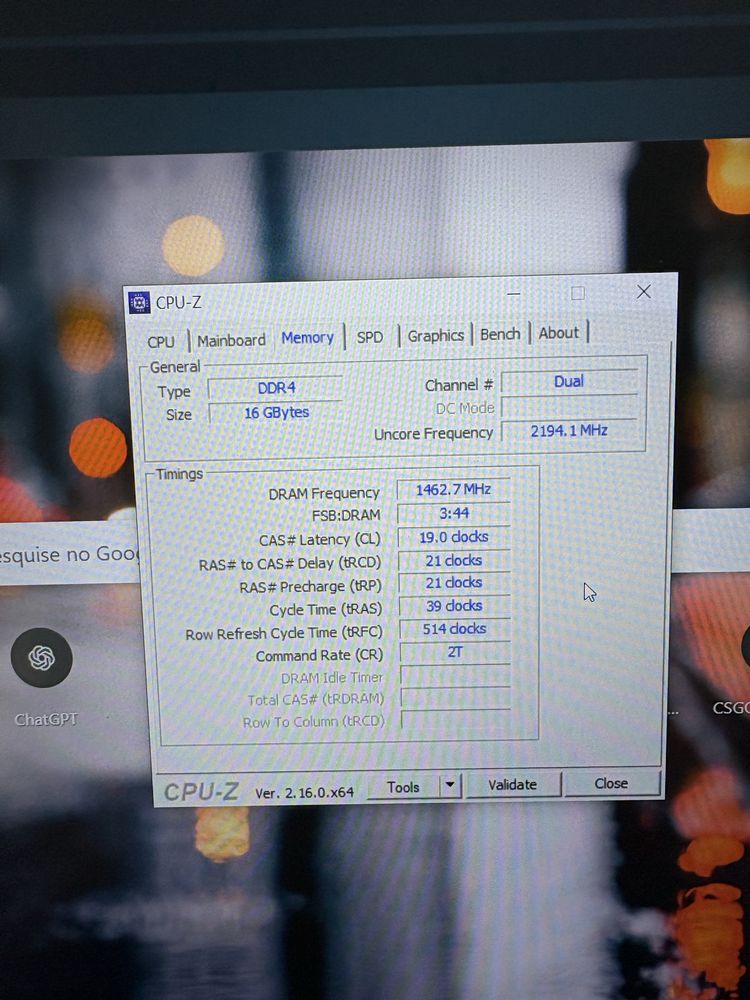Open the CPU tab in CPU-Z
The width and height of the screenshot is (750, 1000).
(161, 342)
